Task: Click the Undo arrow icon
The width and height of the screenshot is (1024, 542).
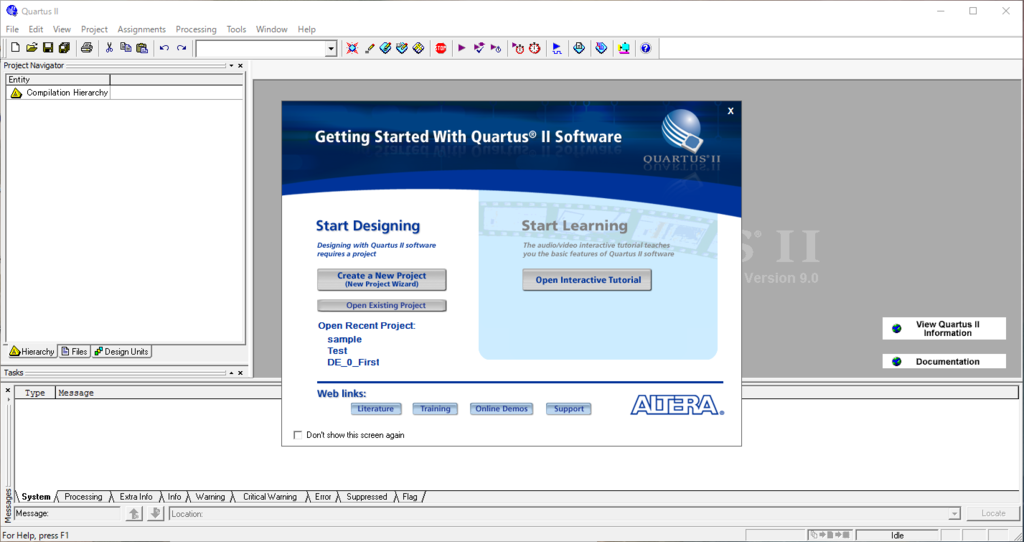Action: (165, 48)
